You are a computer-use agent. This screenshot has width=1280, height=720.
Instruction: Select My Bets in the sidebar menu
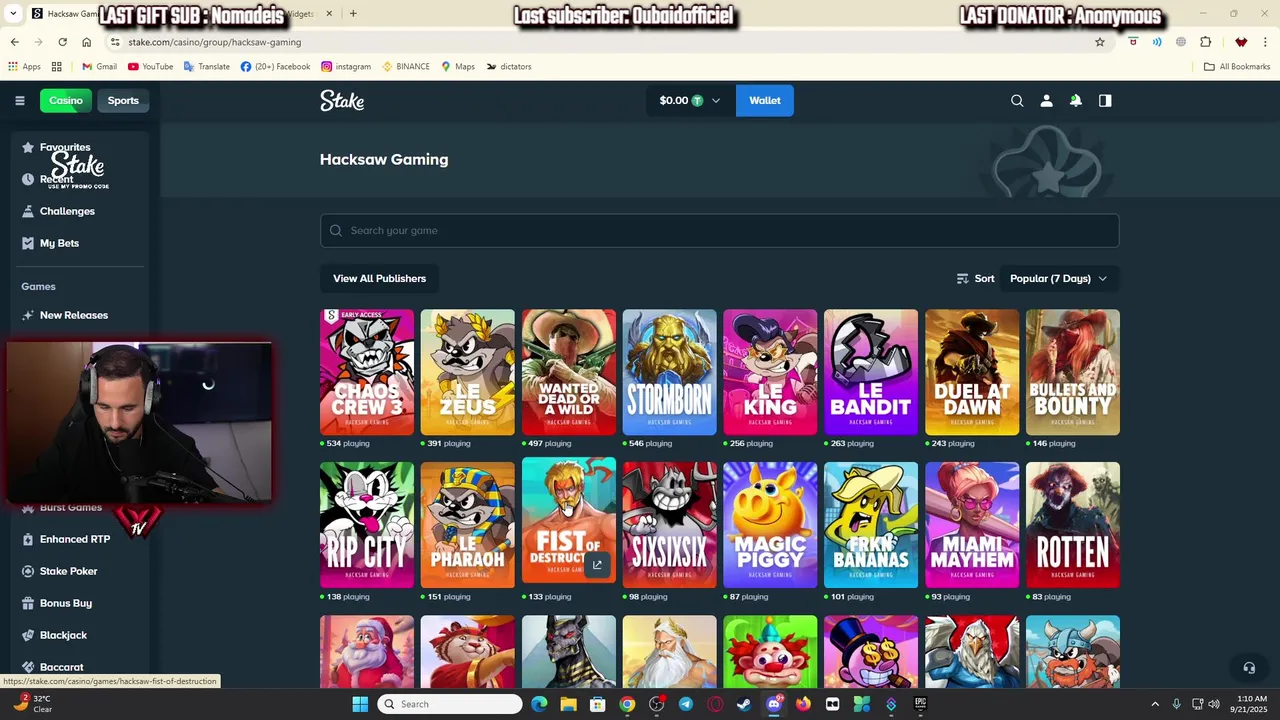coord(59,243)
